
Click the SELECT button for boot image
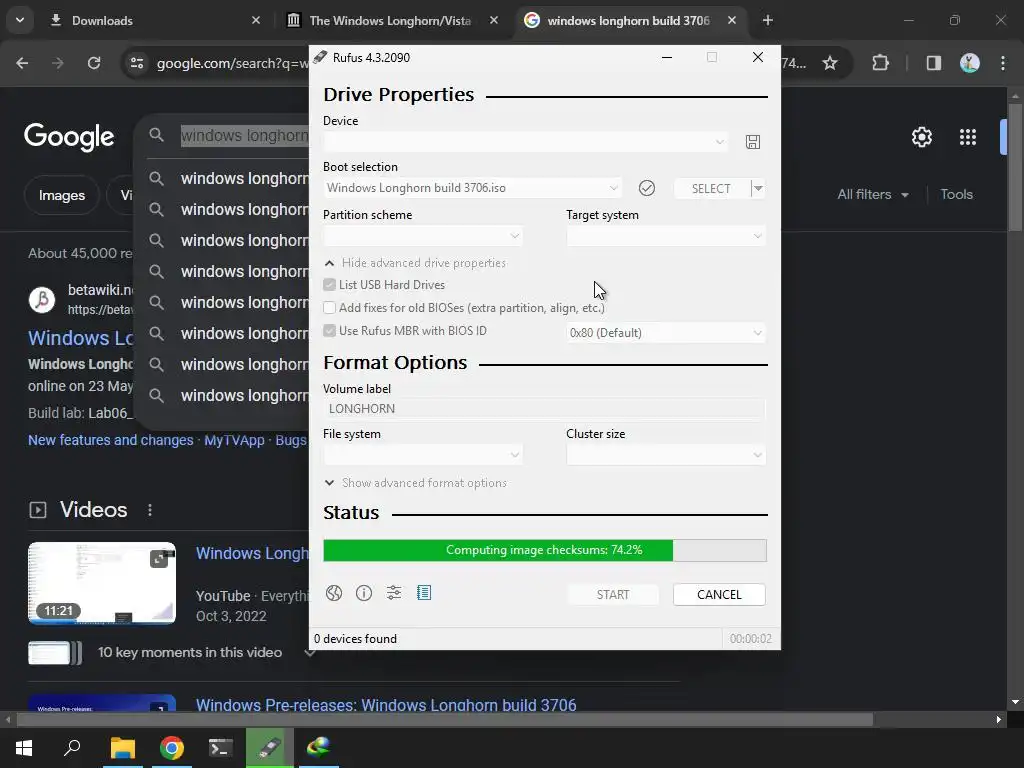(711, 188)
